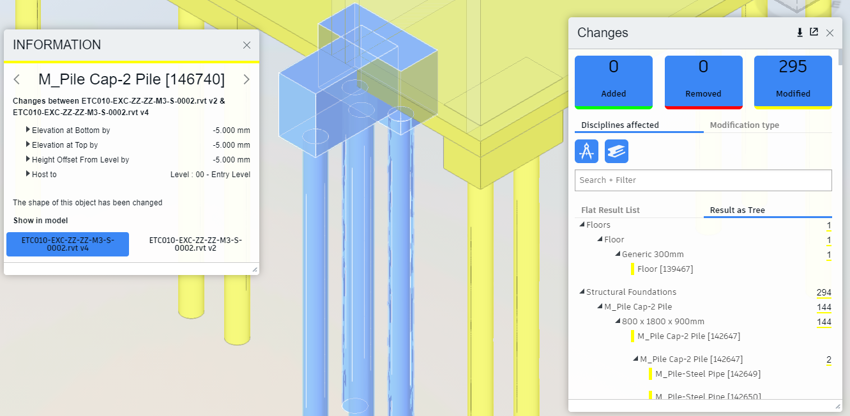Expand Elevation at Bottom by row
This screenshot has height=416, width=850.
tap(28, 130)
